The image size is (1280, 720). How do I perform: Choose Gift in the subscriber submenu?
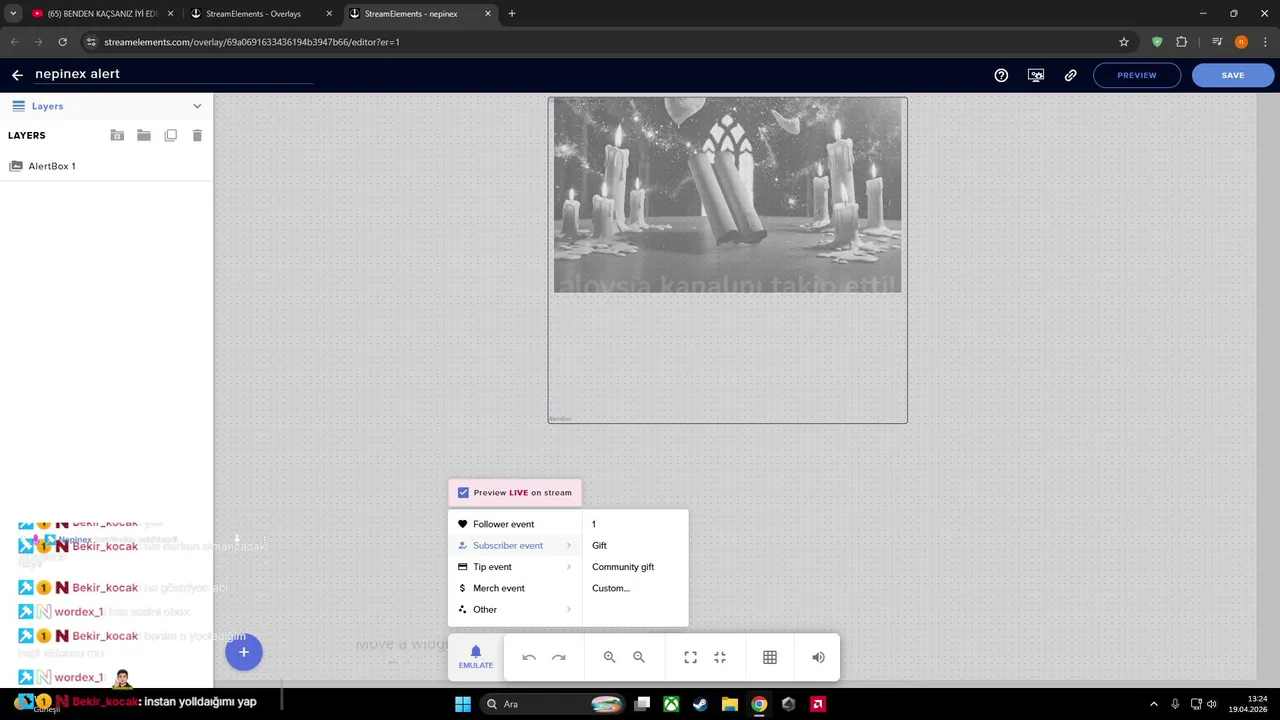(x=635, y=546)
